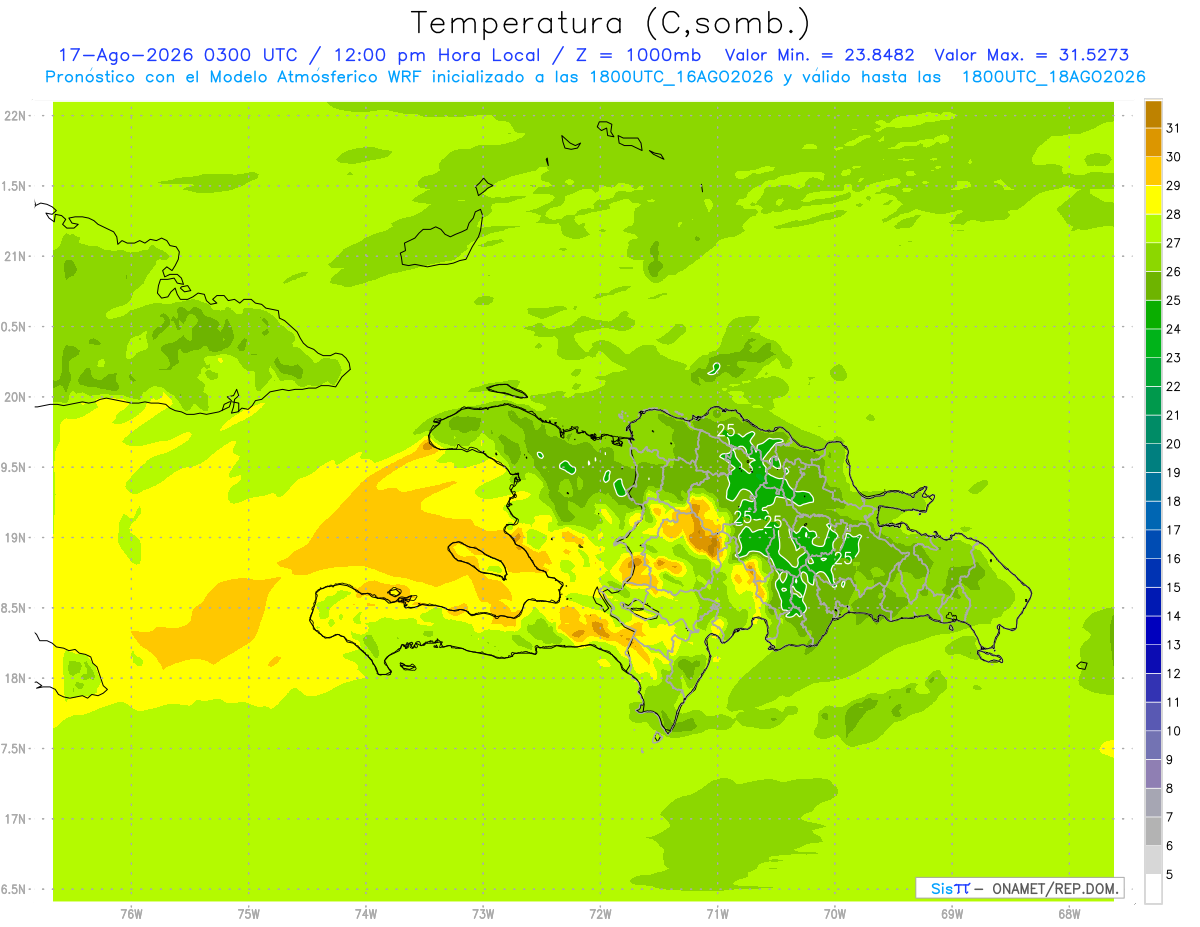Select the "Valor Max. = 31.5273" value
The image size is (1200, 927).
pyautogui.click(x=1032, y=55)
